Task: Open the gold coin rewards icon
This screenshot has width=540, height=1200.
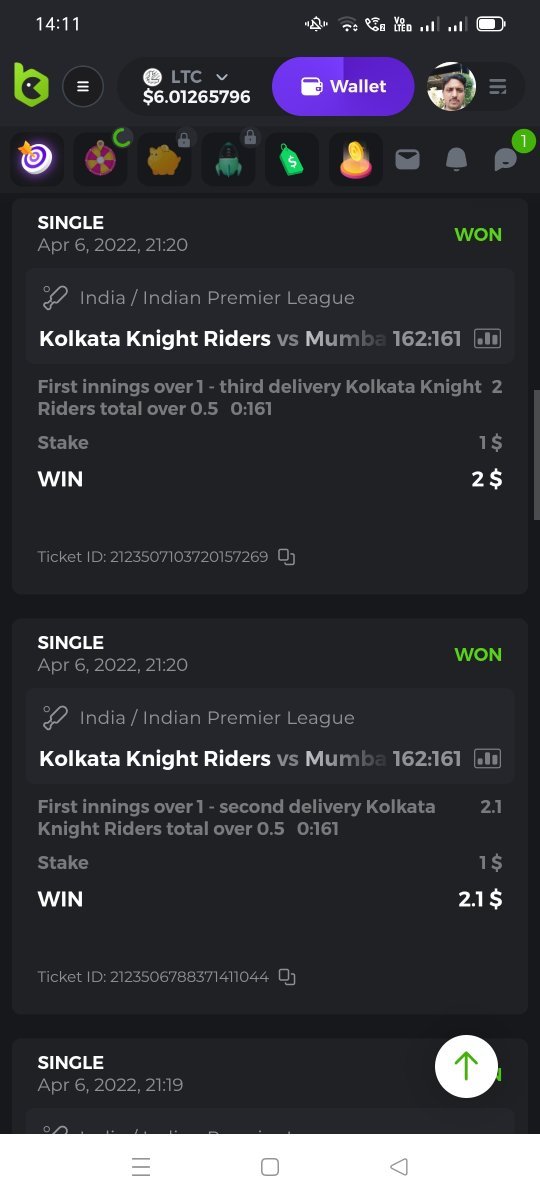Action: click(x=355, y=160)
